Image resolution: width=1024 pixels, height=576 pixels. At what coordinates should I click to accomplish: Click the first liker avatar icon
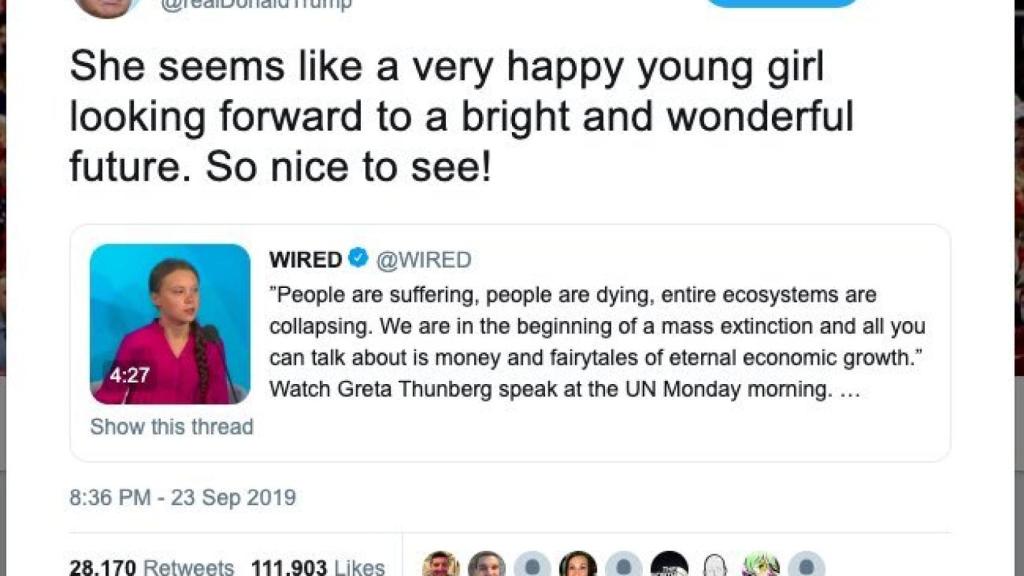pos(440,566)
